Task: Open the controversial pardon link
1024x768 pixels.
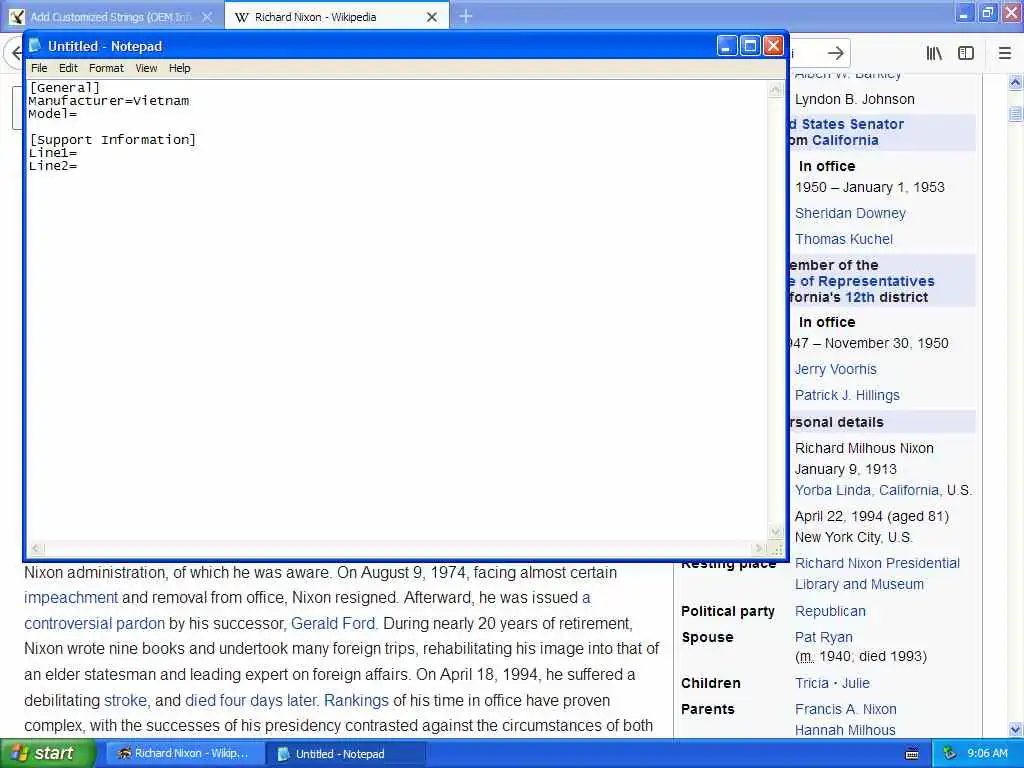Action: click(95, 624)
